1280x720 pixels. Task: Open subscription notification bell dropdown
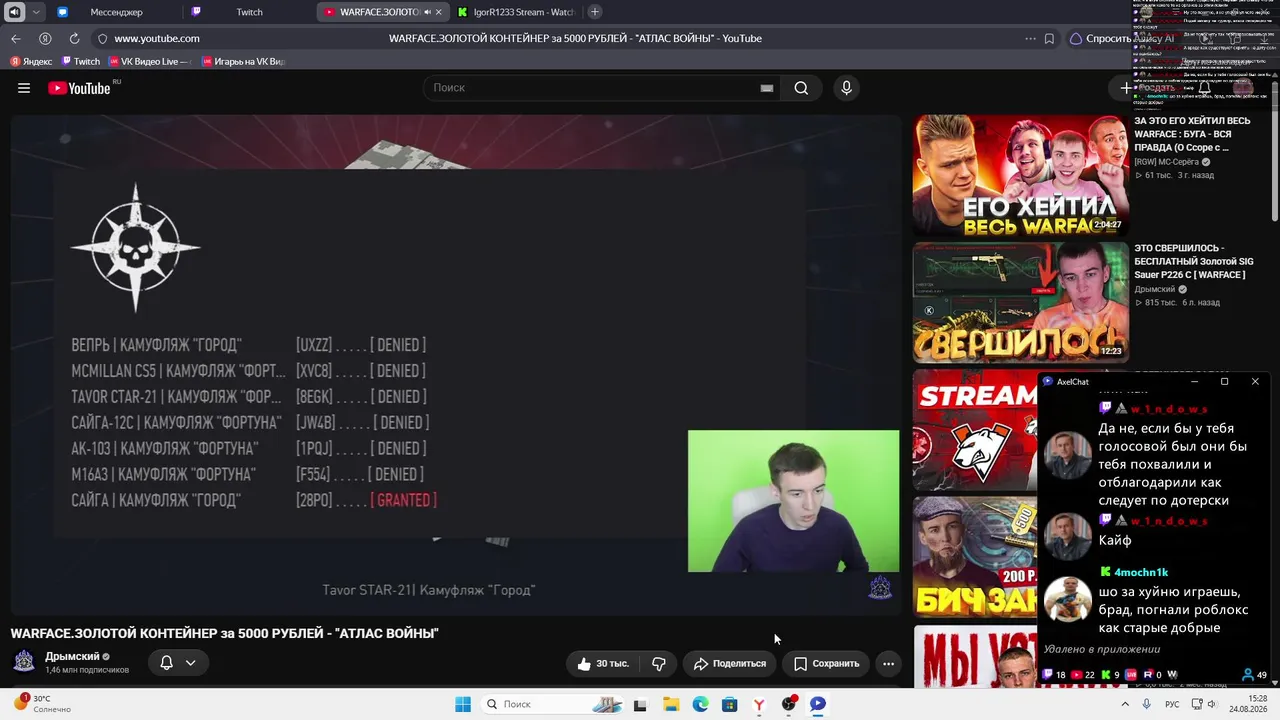(x=178, y=662)
